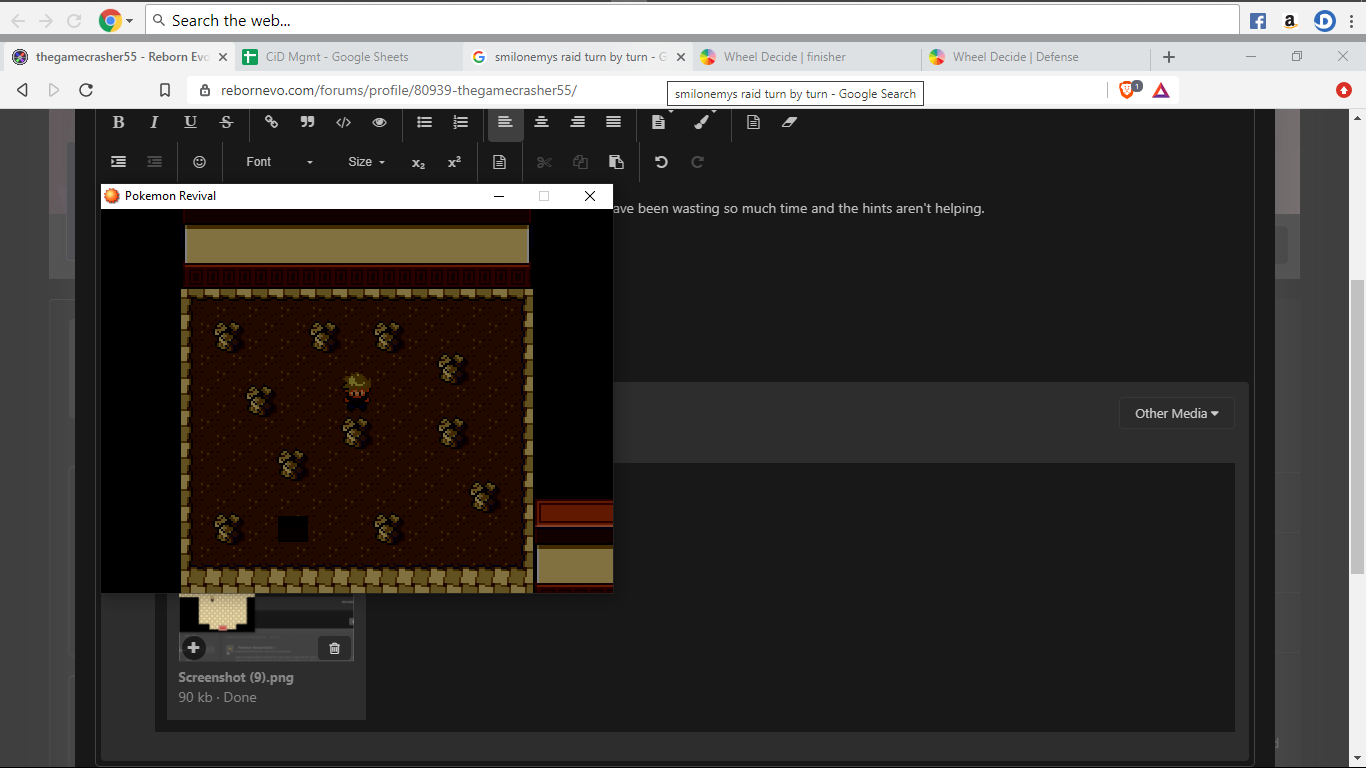Open the Amazon shortcut icon
The image size is (1366, 768).
(1290, 20)
